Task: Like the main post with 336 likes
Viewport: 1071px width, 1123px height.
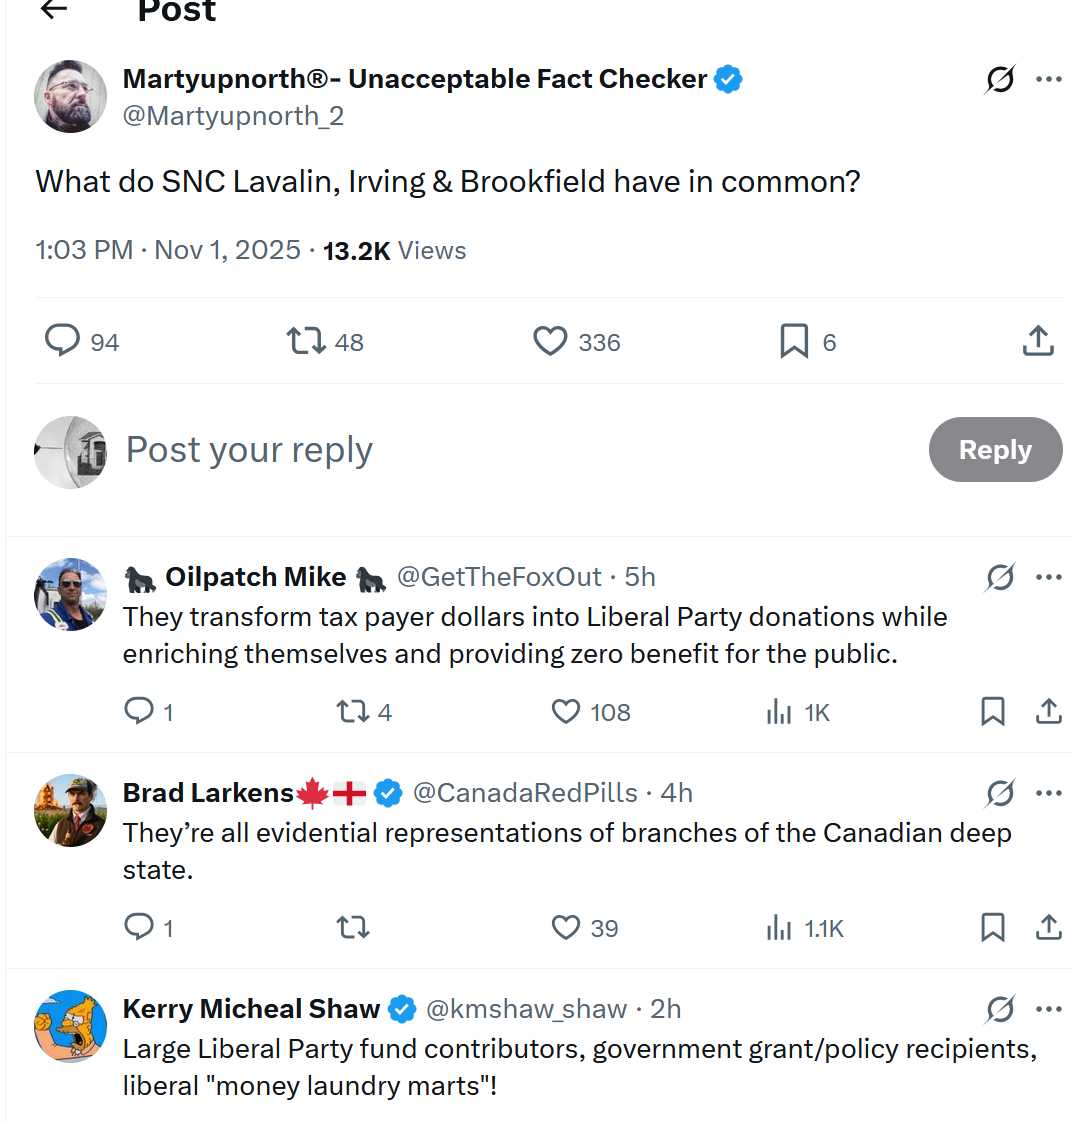Action: [x=550, y=341]
